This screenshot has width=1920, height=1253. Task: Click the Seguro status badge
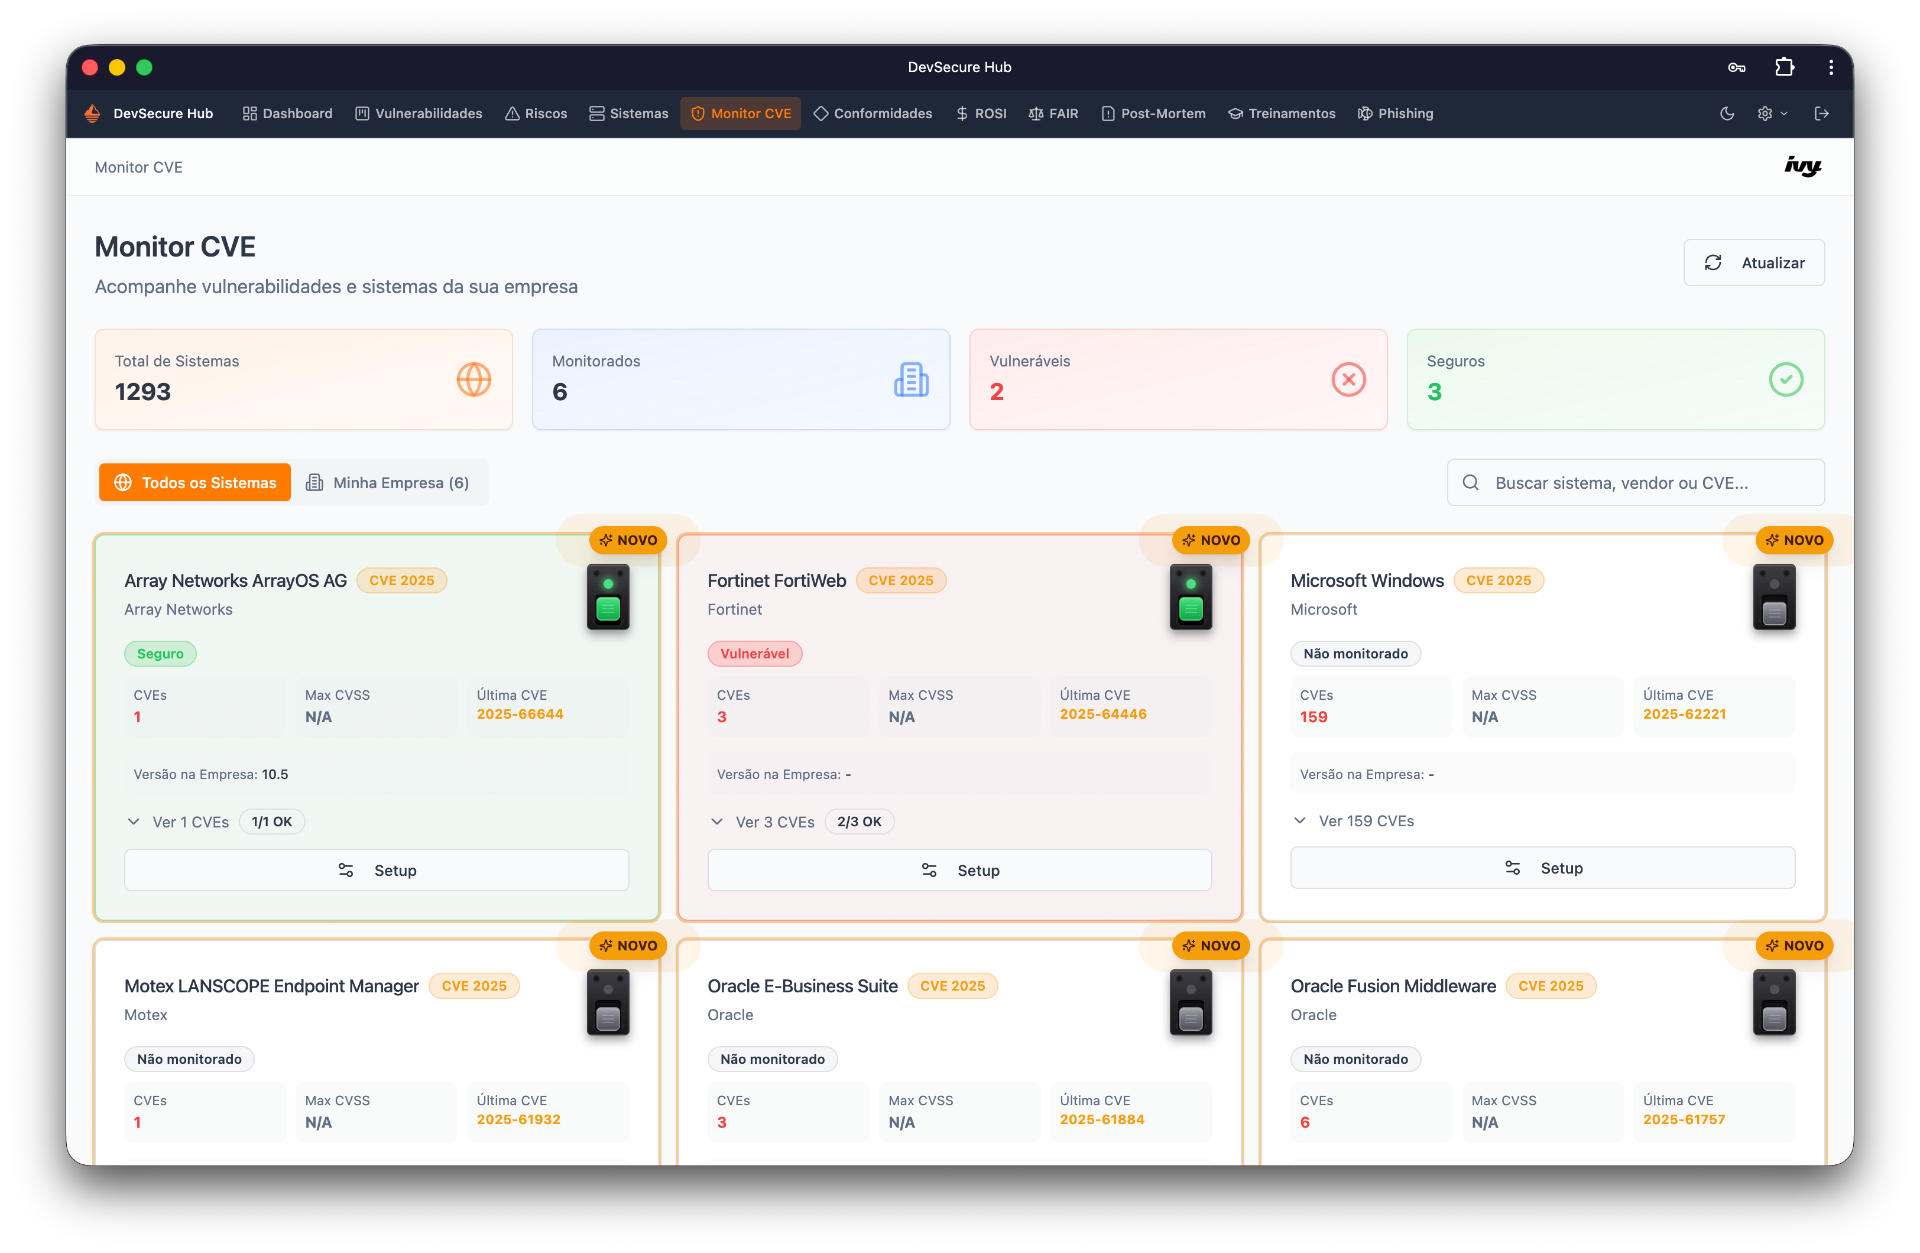[x=160, y=654]
